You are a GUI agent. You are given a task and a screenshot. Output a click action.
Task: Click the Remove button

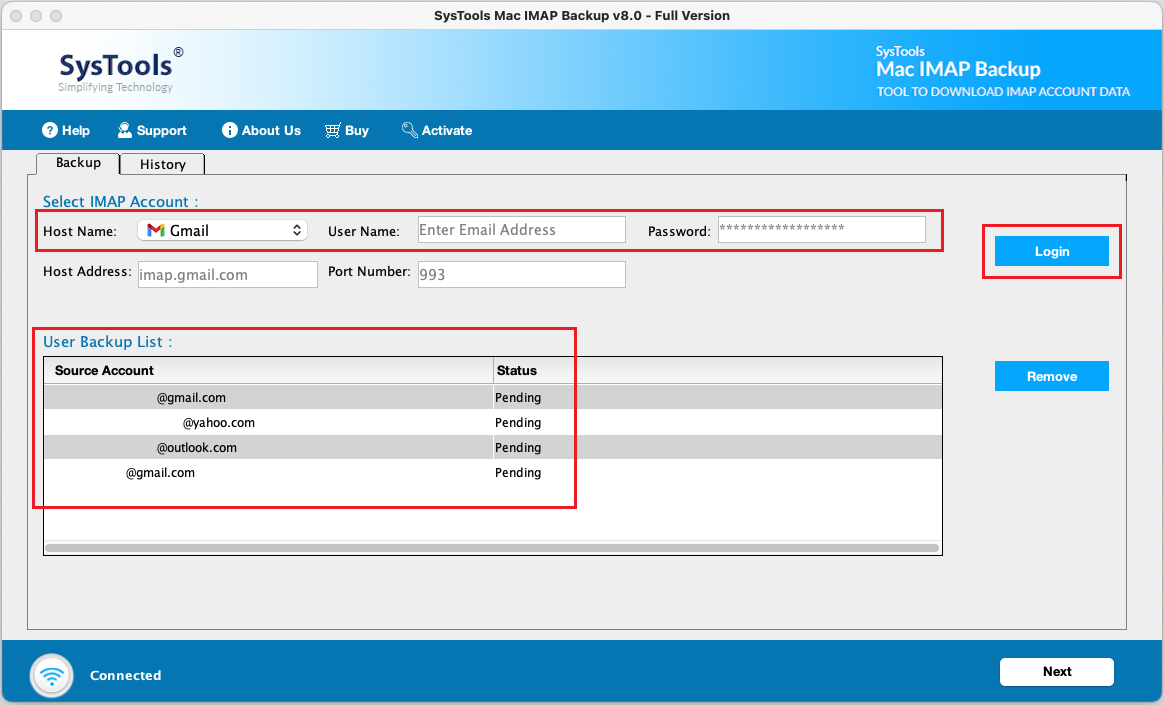coord(1052,376)
